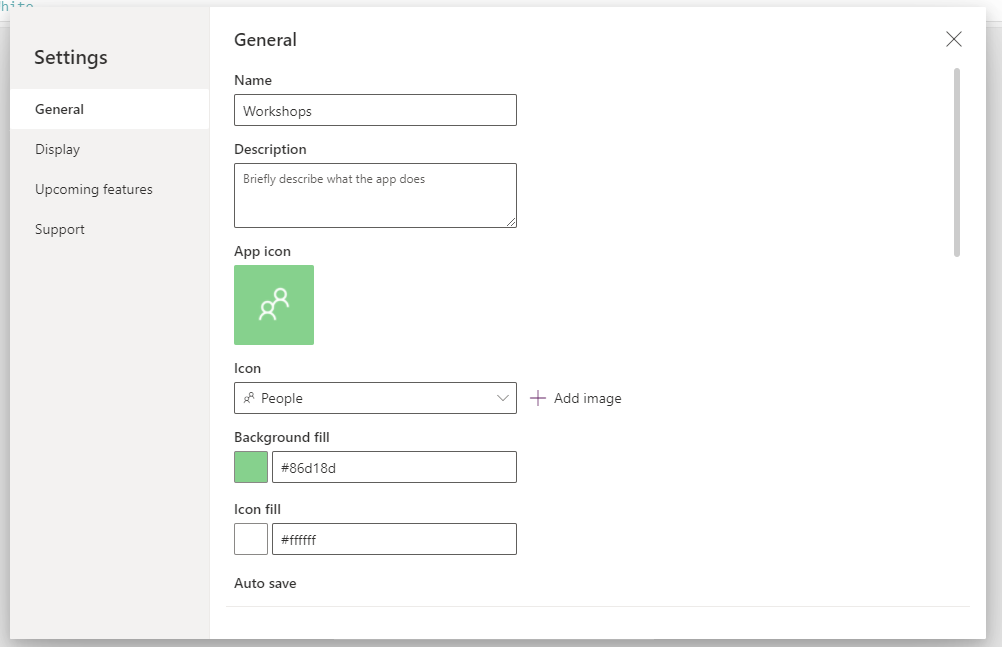
Task: Switch to the Display settings section
Action: click(x=57, y=149)
